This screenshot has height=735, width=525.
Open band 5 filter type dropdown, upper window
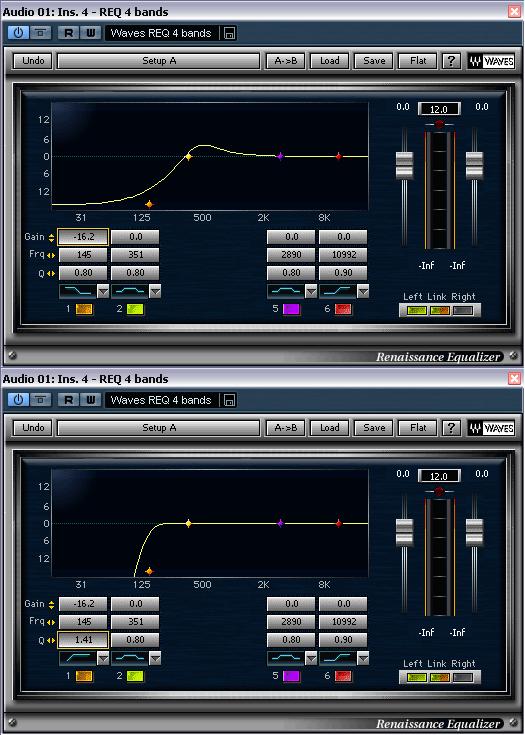(x=311, y=291)
